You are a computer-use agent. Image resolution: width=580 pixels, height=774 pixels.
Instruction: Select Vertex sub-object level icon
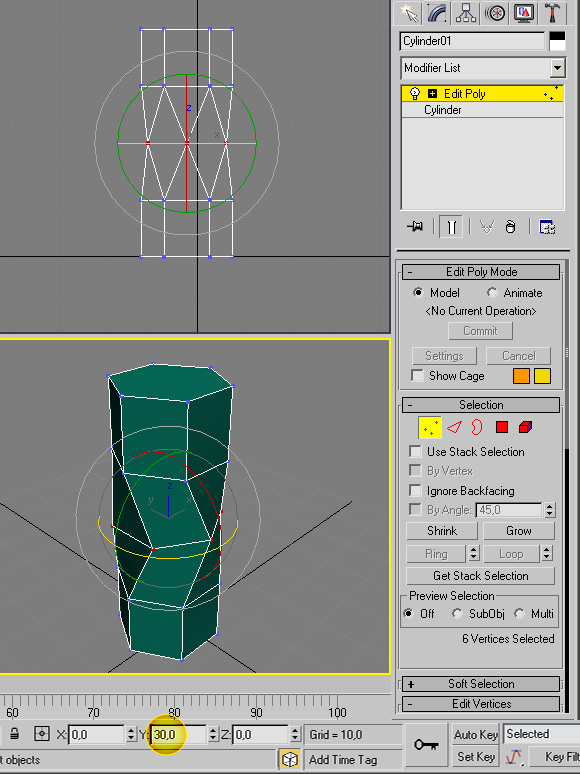click(x=429, y=427)
